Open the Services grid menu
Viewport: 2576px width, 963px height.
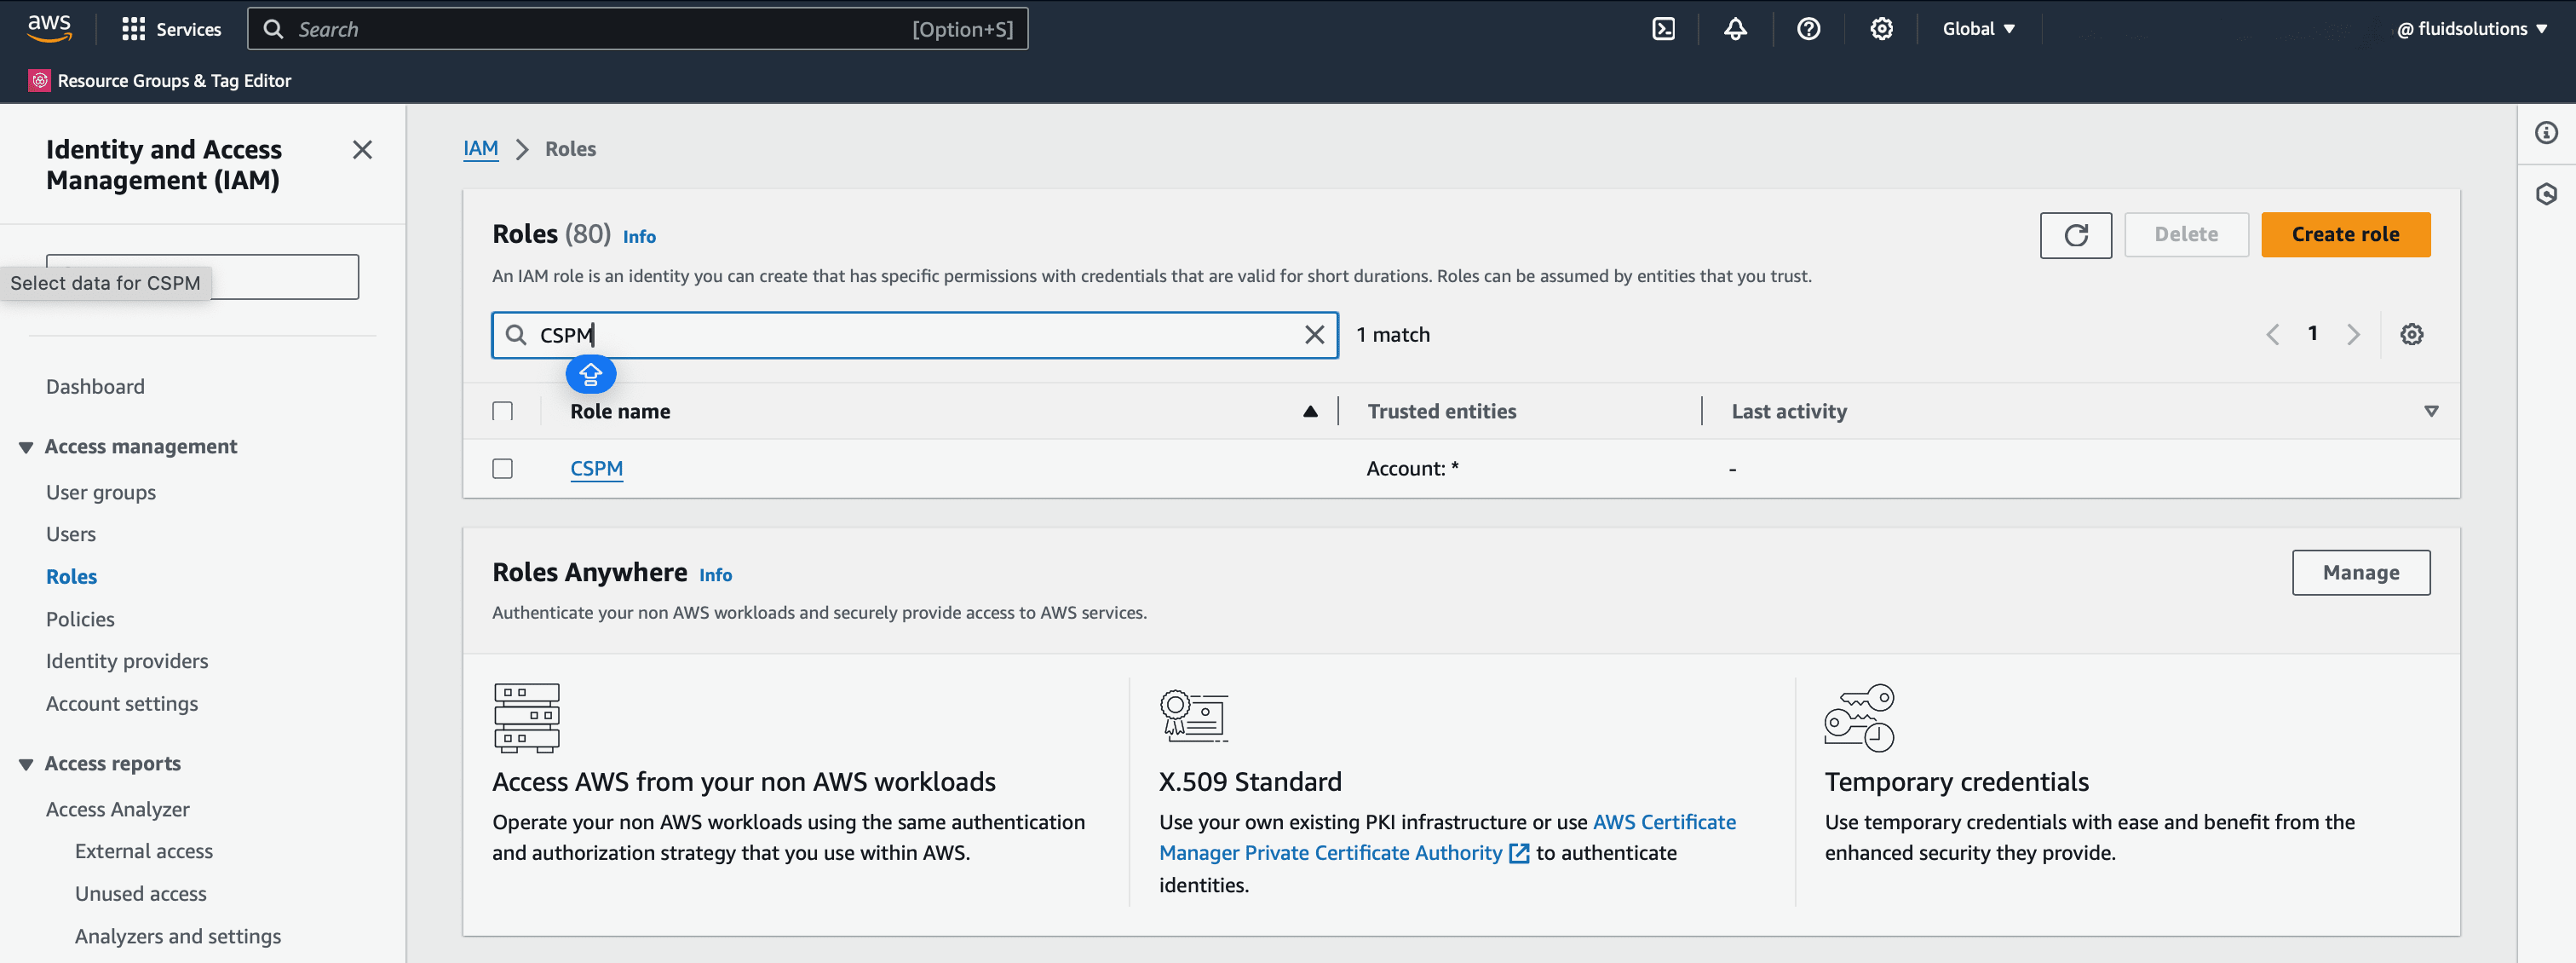click(x=171, y=29)
